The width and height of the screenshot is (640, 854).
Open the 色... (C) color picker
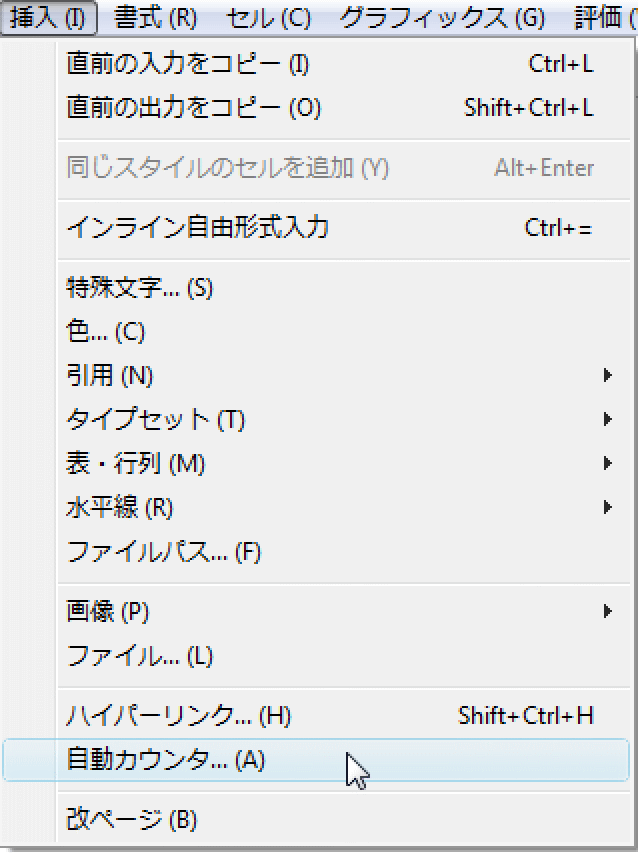[343, 331]
